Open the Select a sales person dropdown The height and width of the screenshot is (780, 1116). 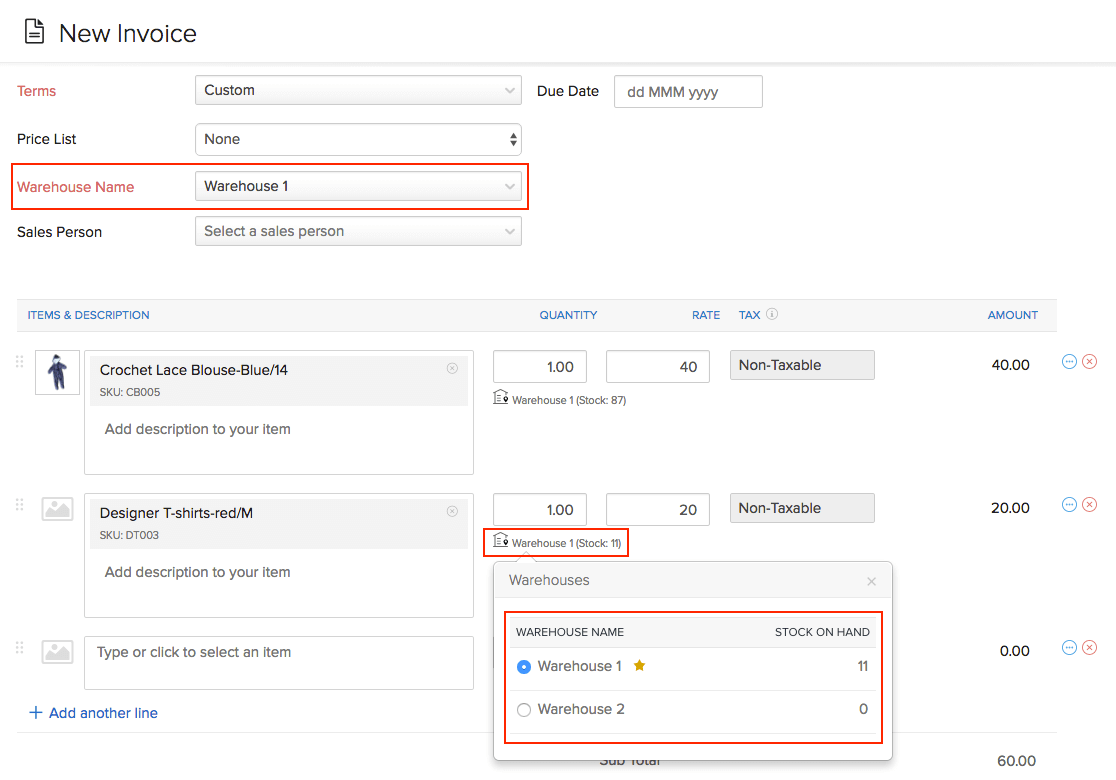click(x=358, y=231)
